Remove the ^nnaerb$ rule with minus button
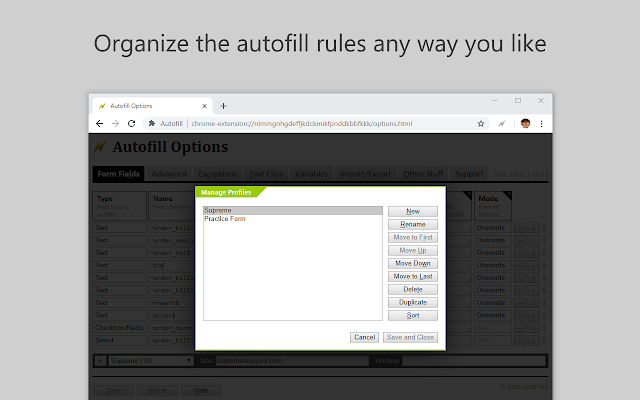The width and height of the screenshot is (640, 400). pos(520,303)
